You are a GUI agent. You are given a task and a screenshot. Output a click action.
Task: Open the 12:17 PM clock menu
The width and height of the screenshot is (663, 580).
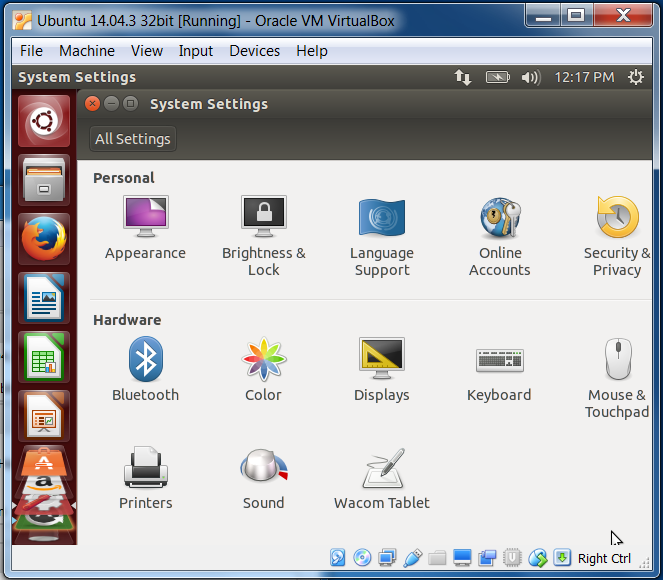pyautogui.click(x=584, y=77)
